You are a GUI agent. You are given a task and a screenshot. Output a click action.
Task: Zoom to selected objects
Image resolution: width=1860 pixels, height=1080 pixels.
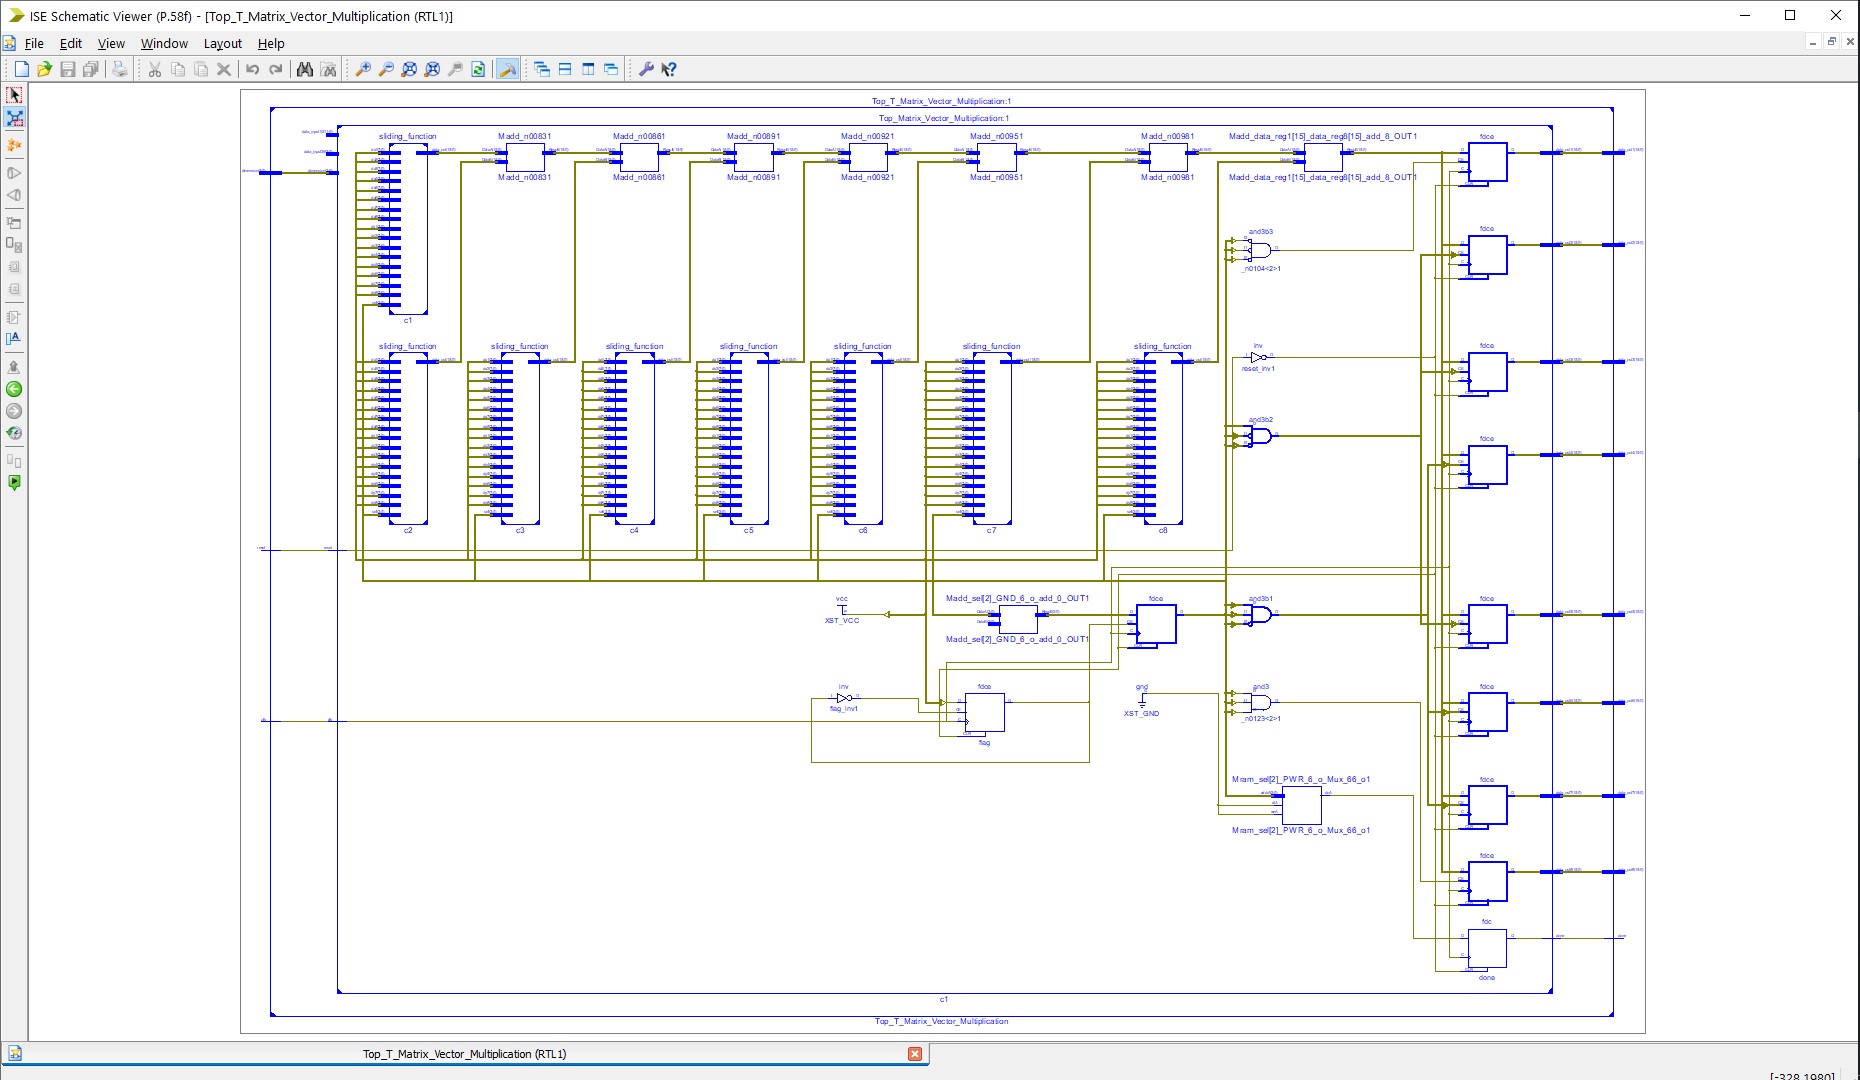point(431,69)
